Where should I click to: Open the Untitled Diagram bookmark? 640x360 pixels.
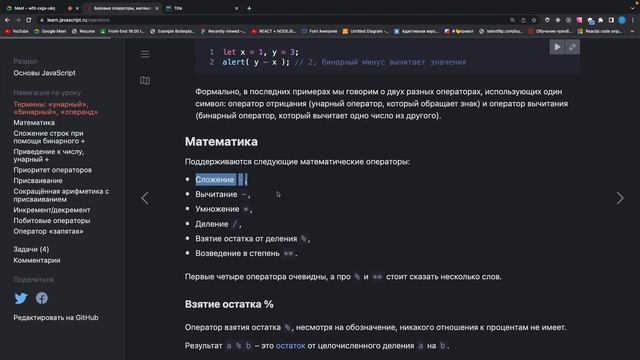[x=365, y=31]
